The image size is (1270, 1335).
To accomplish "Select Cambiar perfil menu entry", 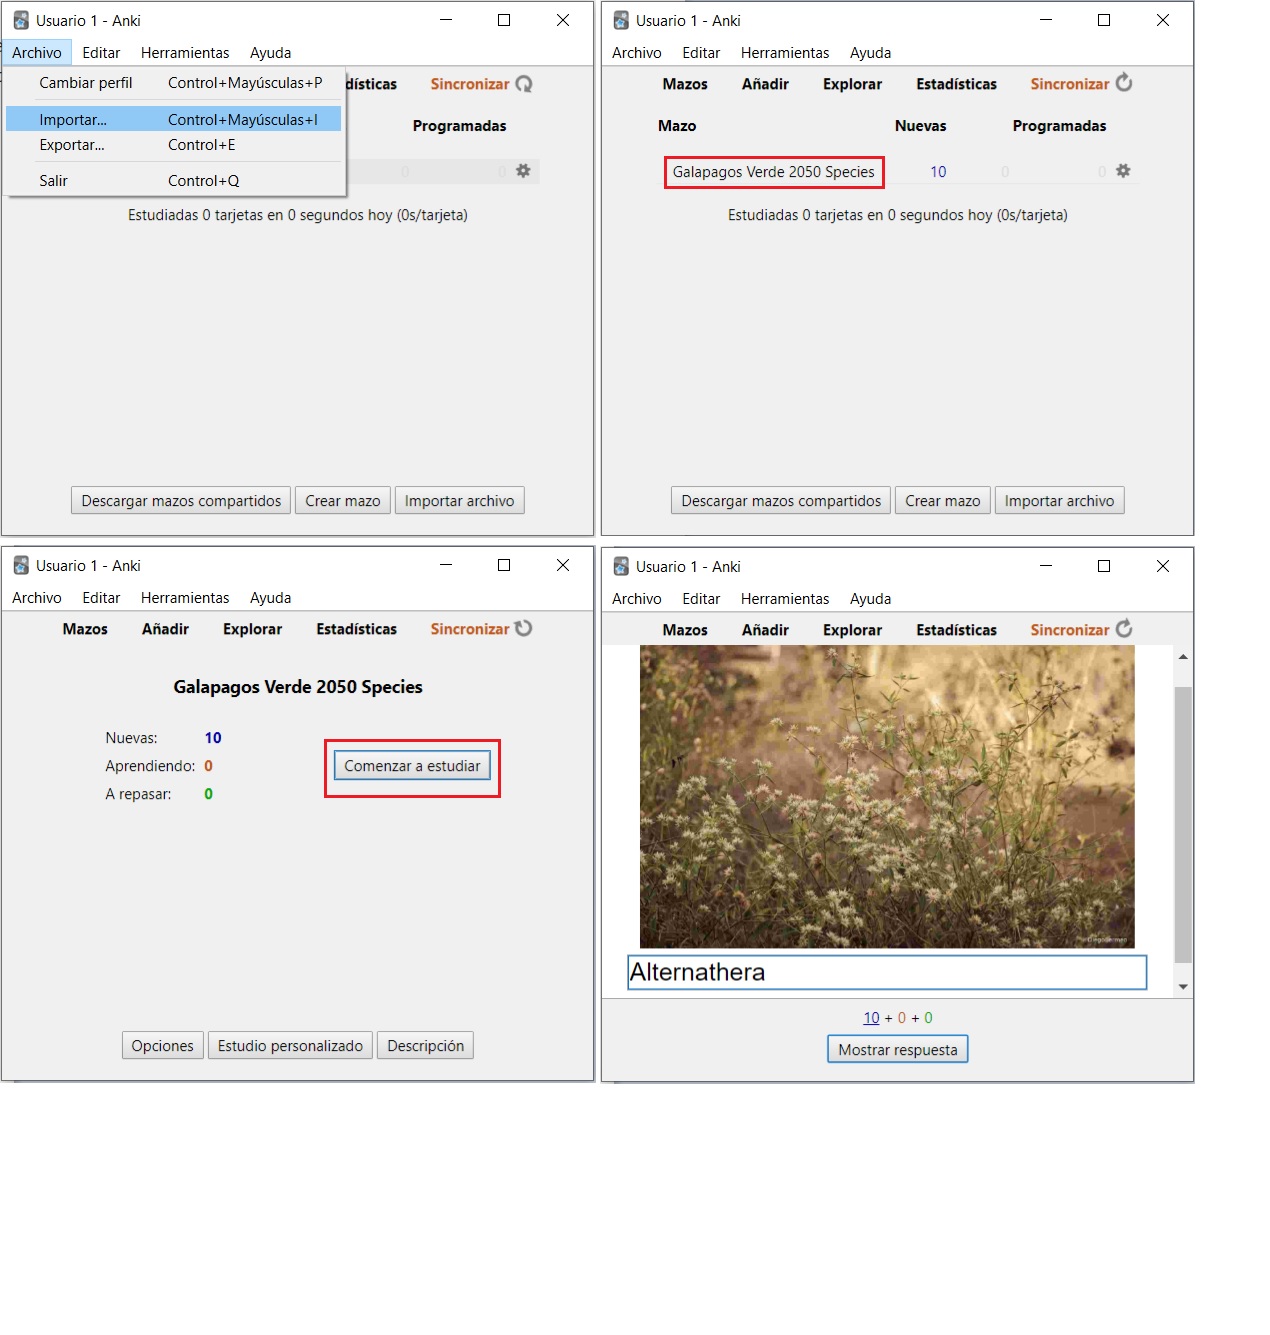I will coord(86,83).
